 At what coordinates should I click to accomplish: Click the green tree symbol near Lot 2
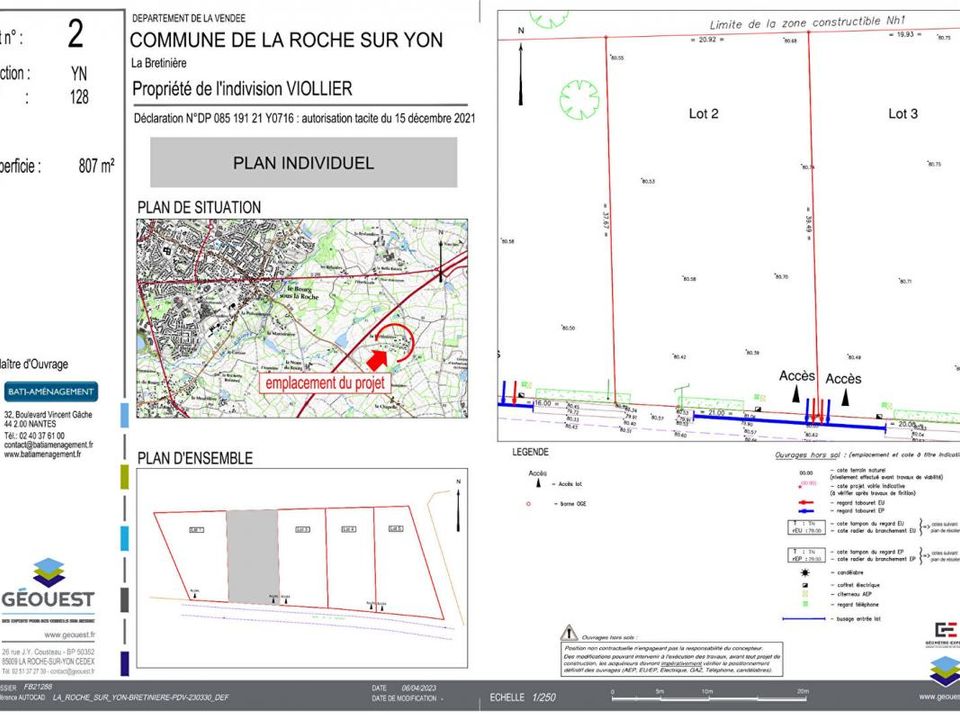[579, 100]
